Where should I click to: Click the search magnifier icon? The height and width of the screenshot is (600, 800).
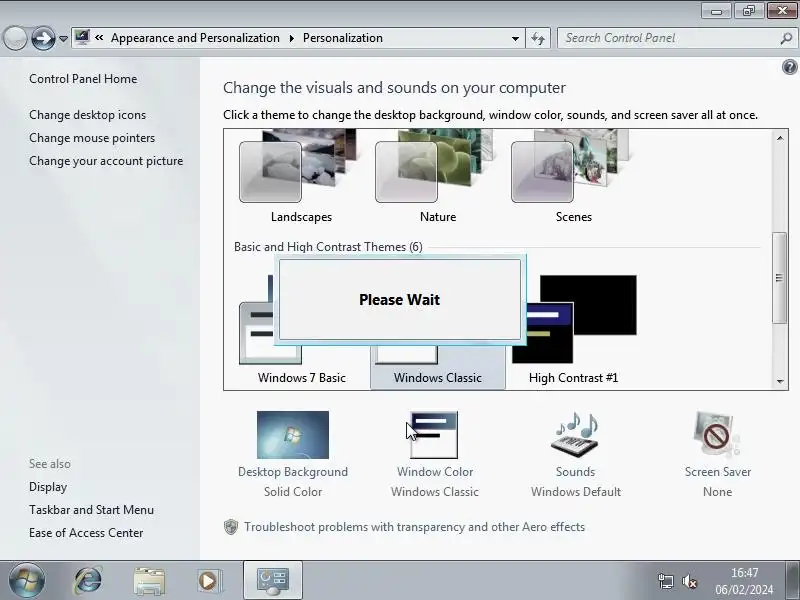[786, 38]
